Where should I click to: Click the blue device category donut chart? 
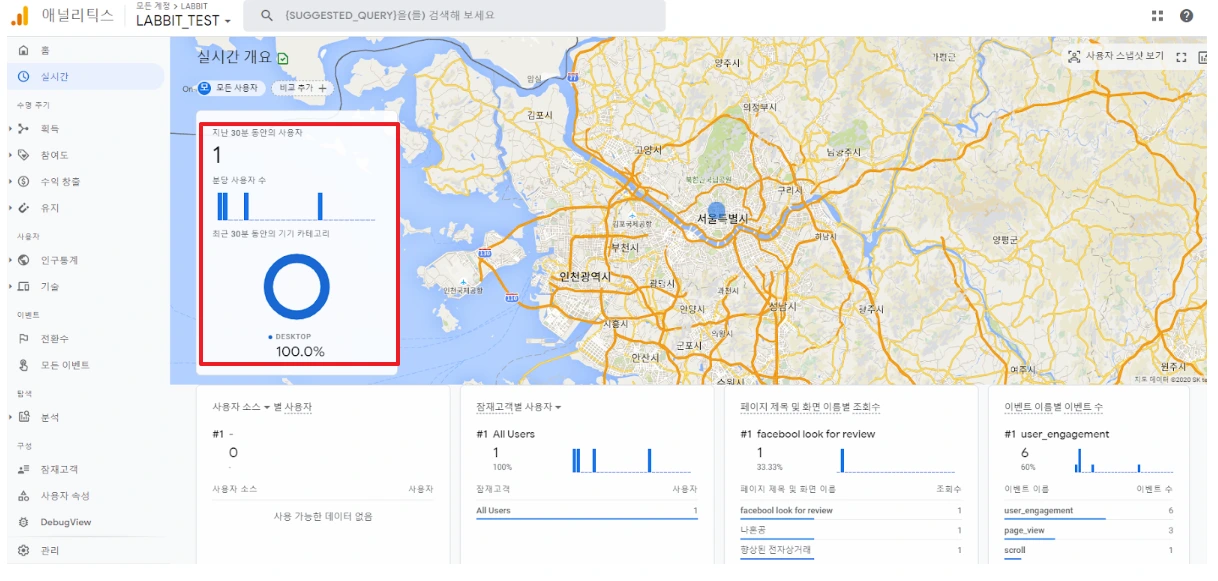point(297,287)
